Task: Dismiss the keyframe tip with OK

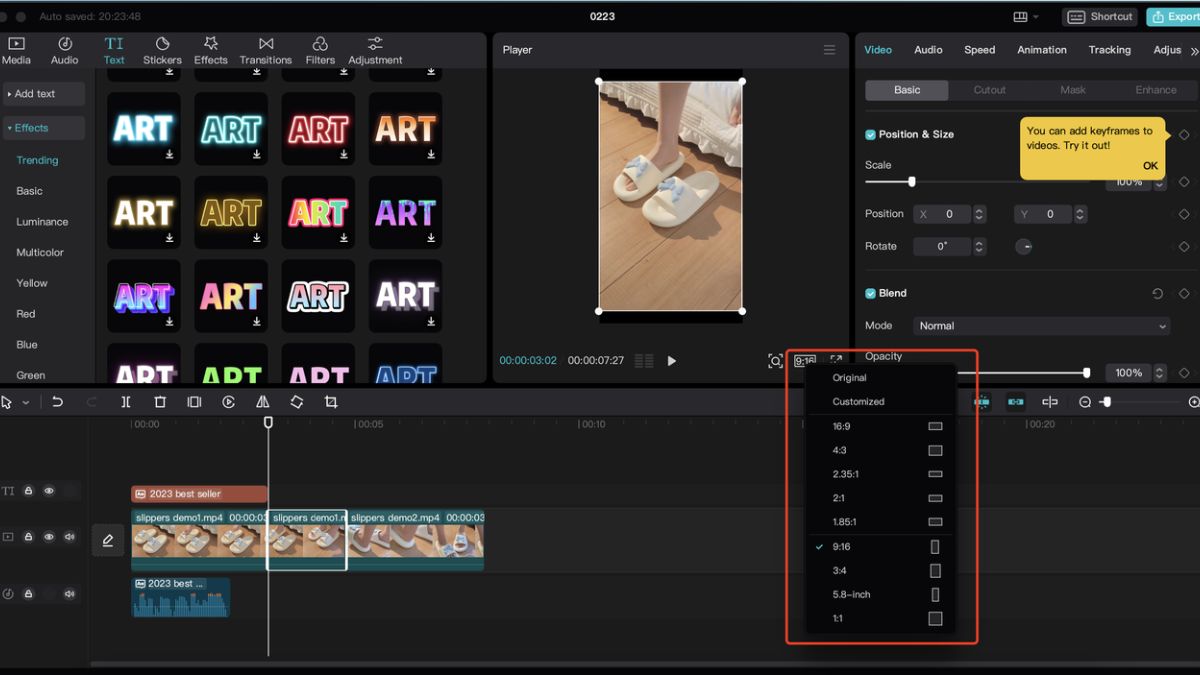Action: tap(1150, 166)
